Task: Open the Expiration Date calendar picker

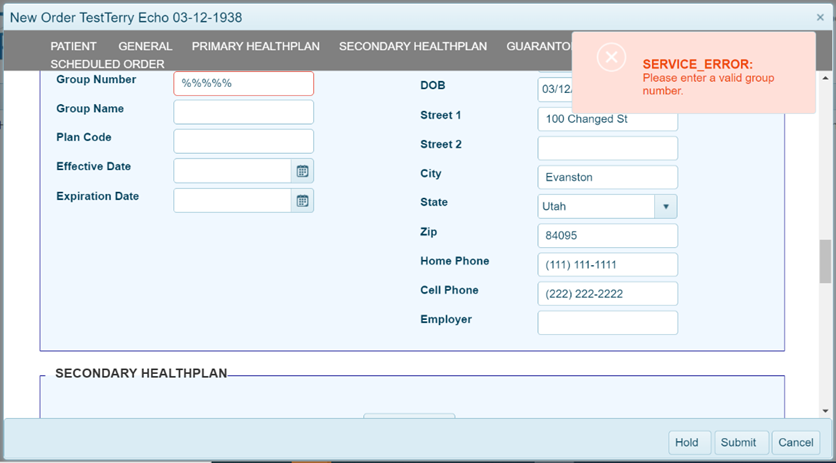Action: 302,201
